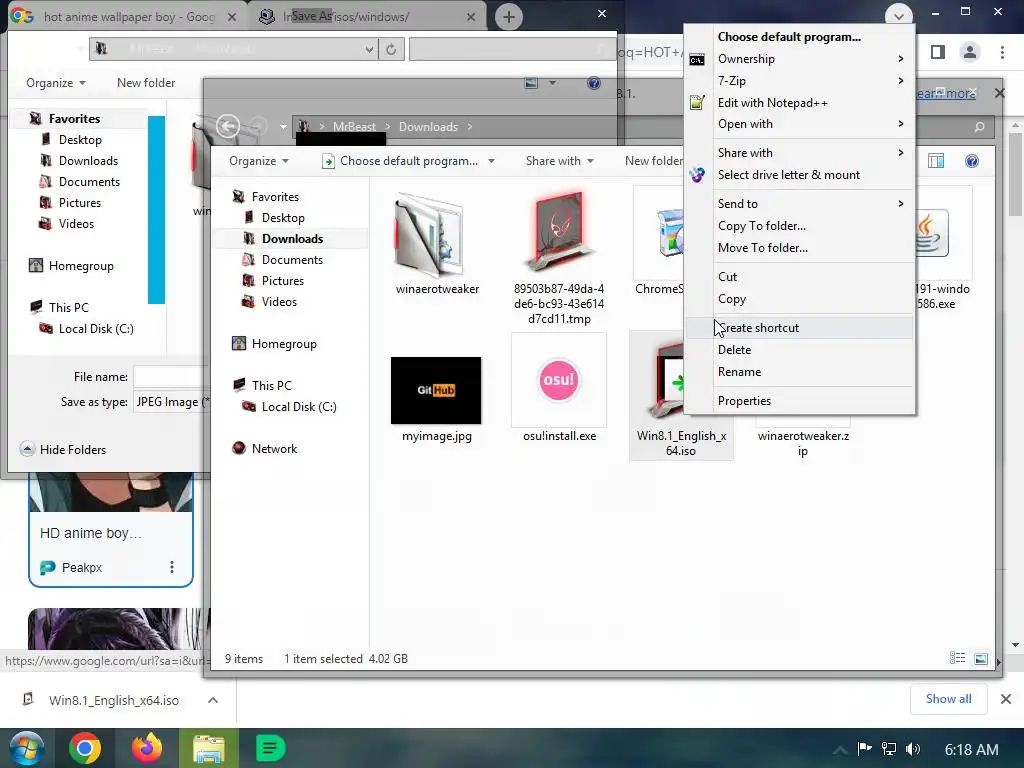Click the search icon in the Downloads window
Viewport: 1024px width, 768px height.
[x=979, y=127]
